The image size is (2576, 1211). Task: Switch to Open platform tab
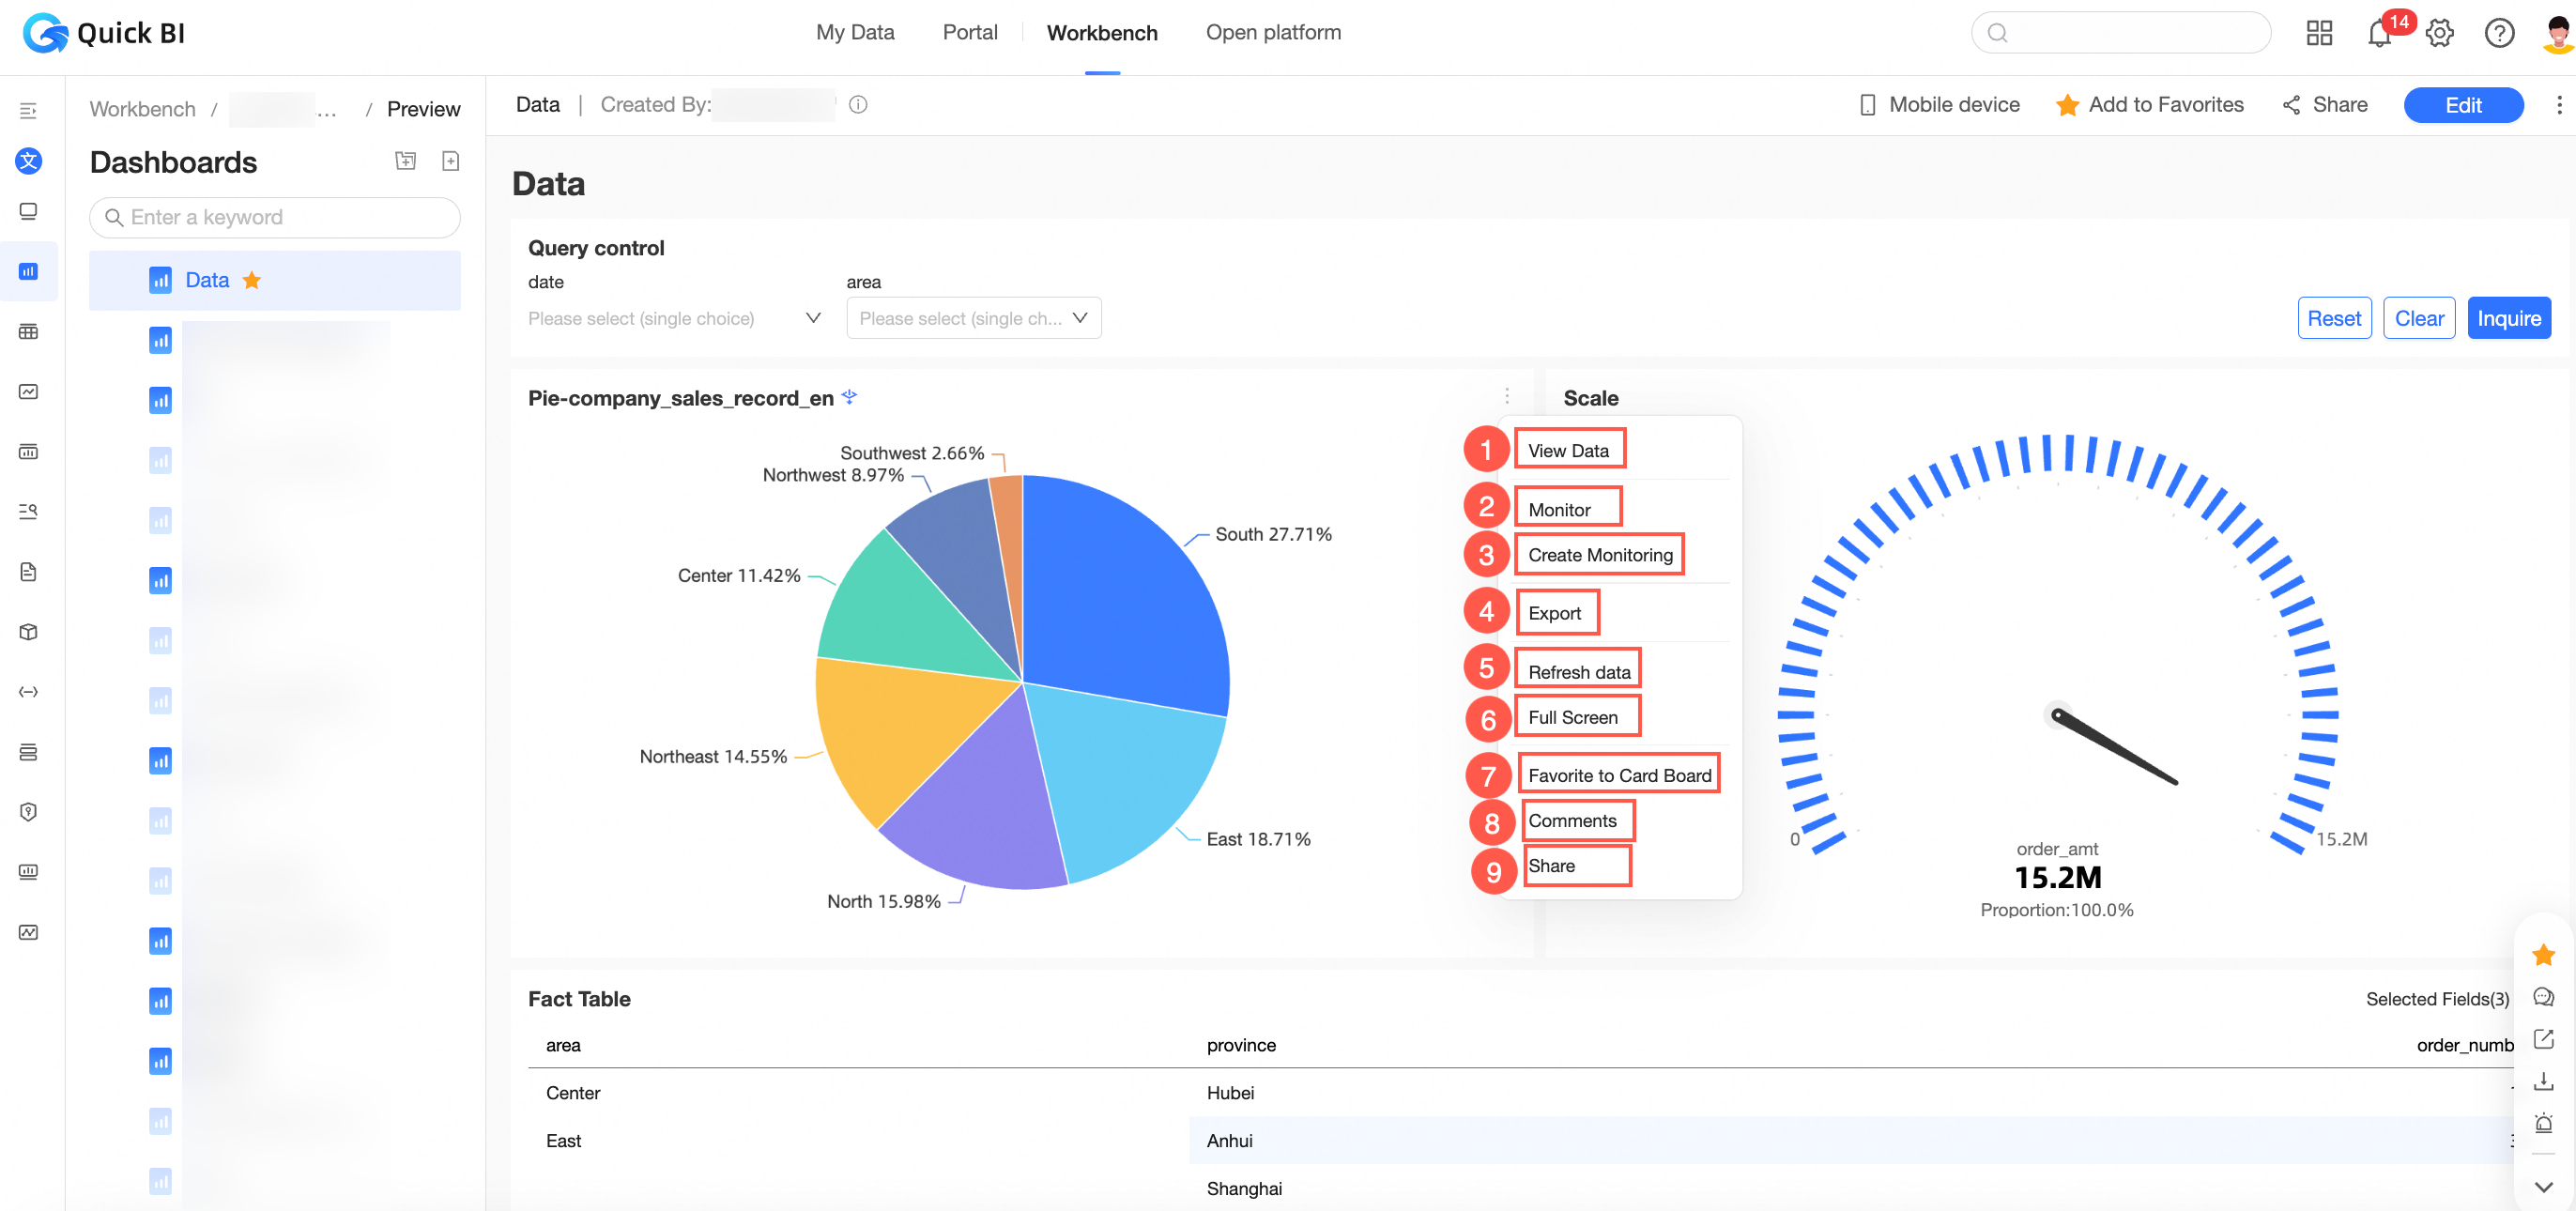click(x=1273, y=32)
